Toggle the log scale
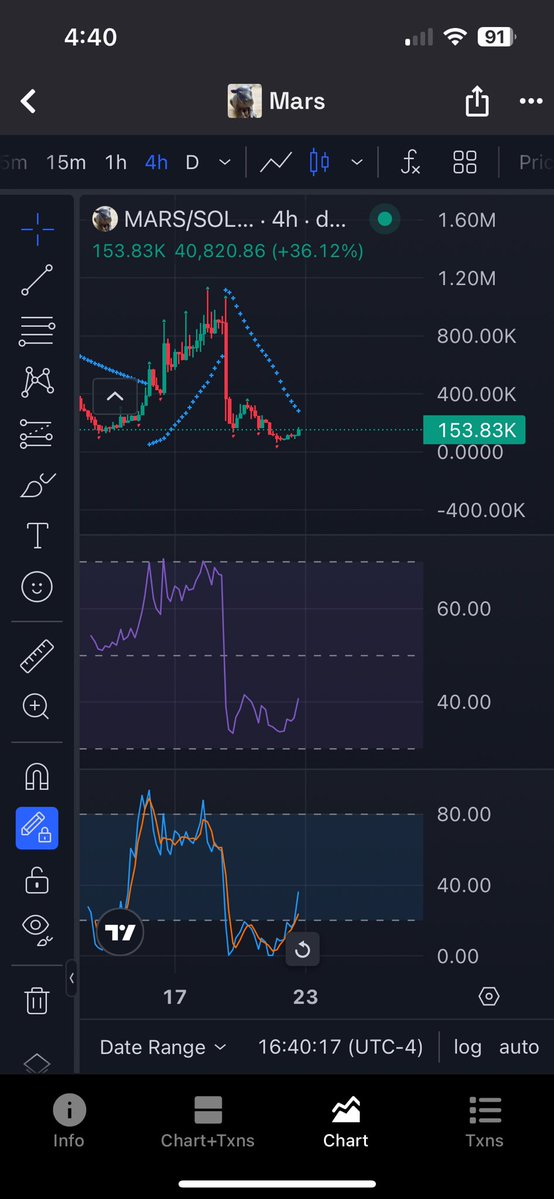The width and height of the screenshot is (554, 1199). [468, 1048]
